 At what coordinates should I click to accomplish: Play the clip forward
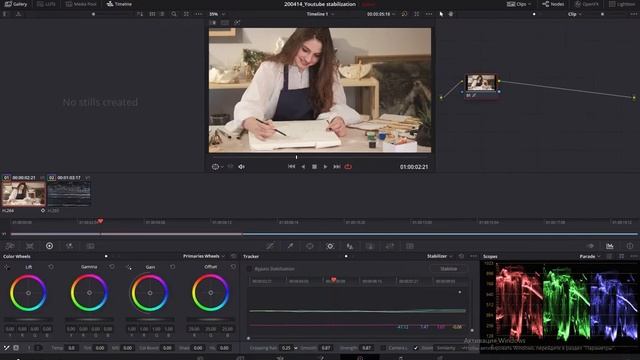tap(325, 167)
